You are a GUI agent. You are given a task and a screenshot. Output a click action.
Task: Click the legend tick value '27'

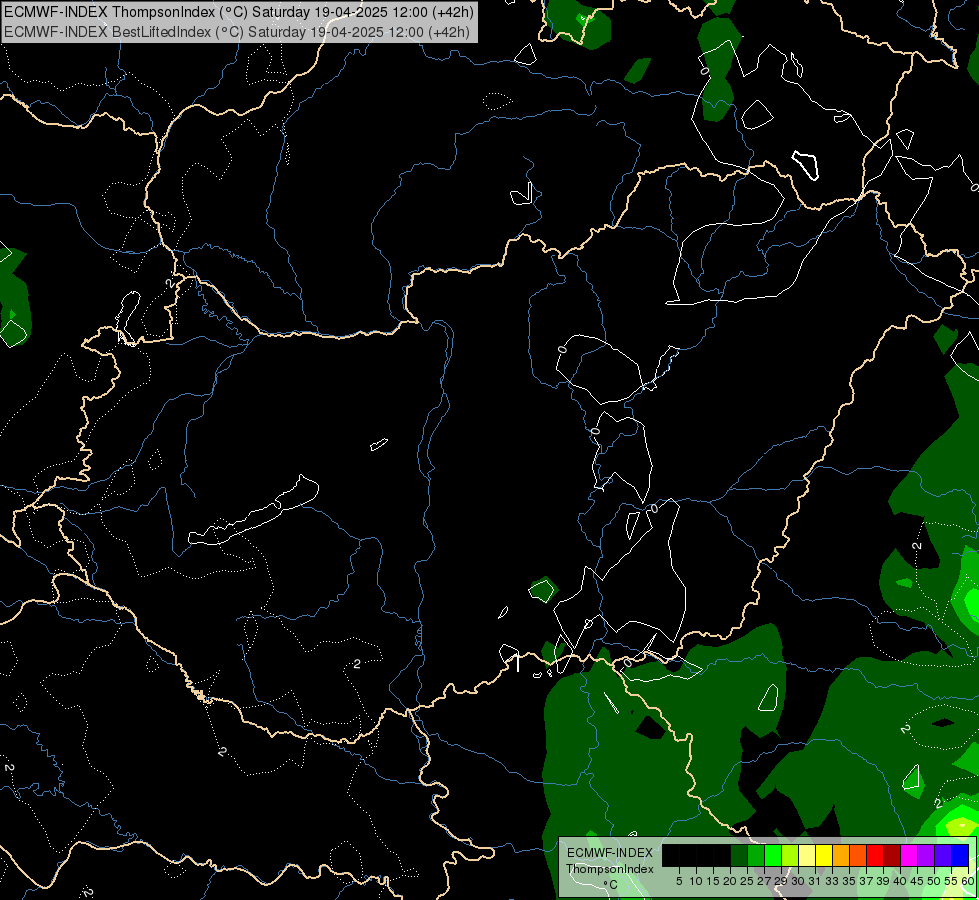[764, 881]
